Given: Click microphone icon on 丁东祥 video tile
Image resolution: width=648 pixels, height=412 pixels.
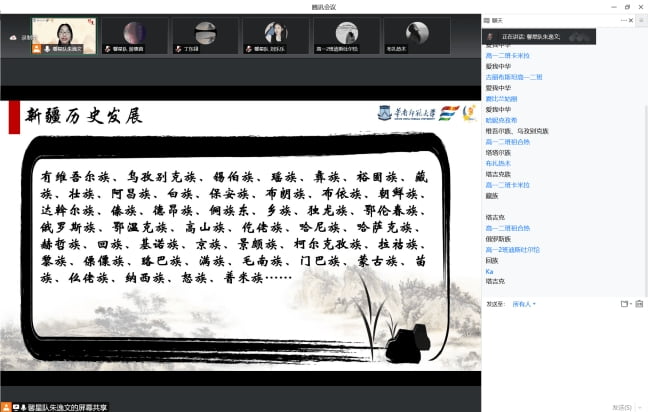Looking at the screenshot, I should click(x=176, y=47).
